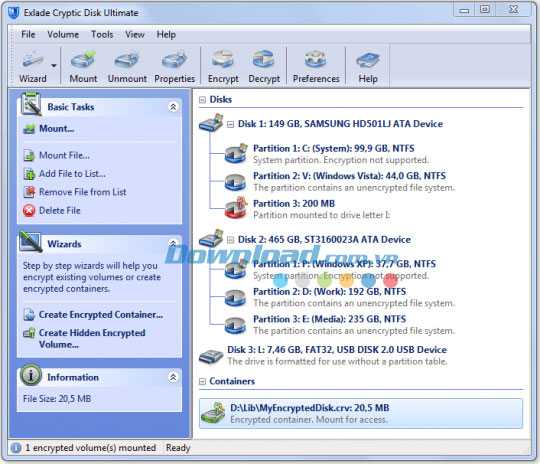Click '1 encrypted volume(s) mounted' status text
This screenshot has height=464, width=540.
point(91,448)
